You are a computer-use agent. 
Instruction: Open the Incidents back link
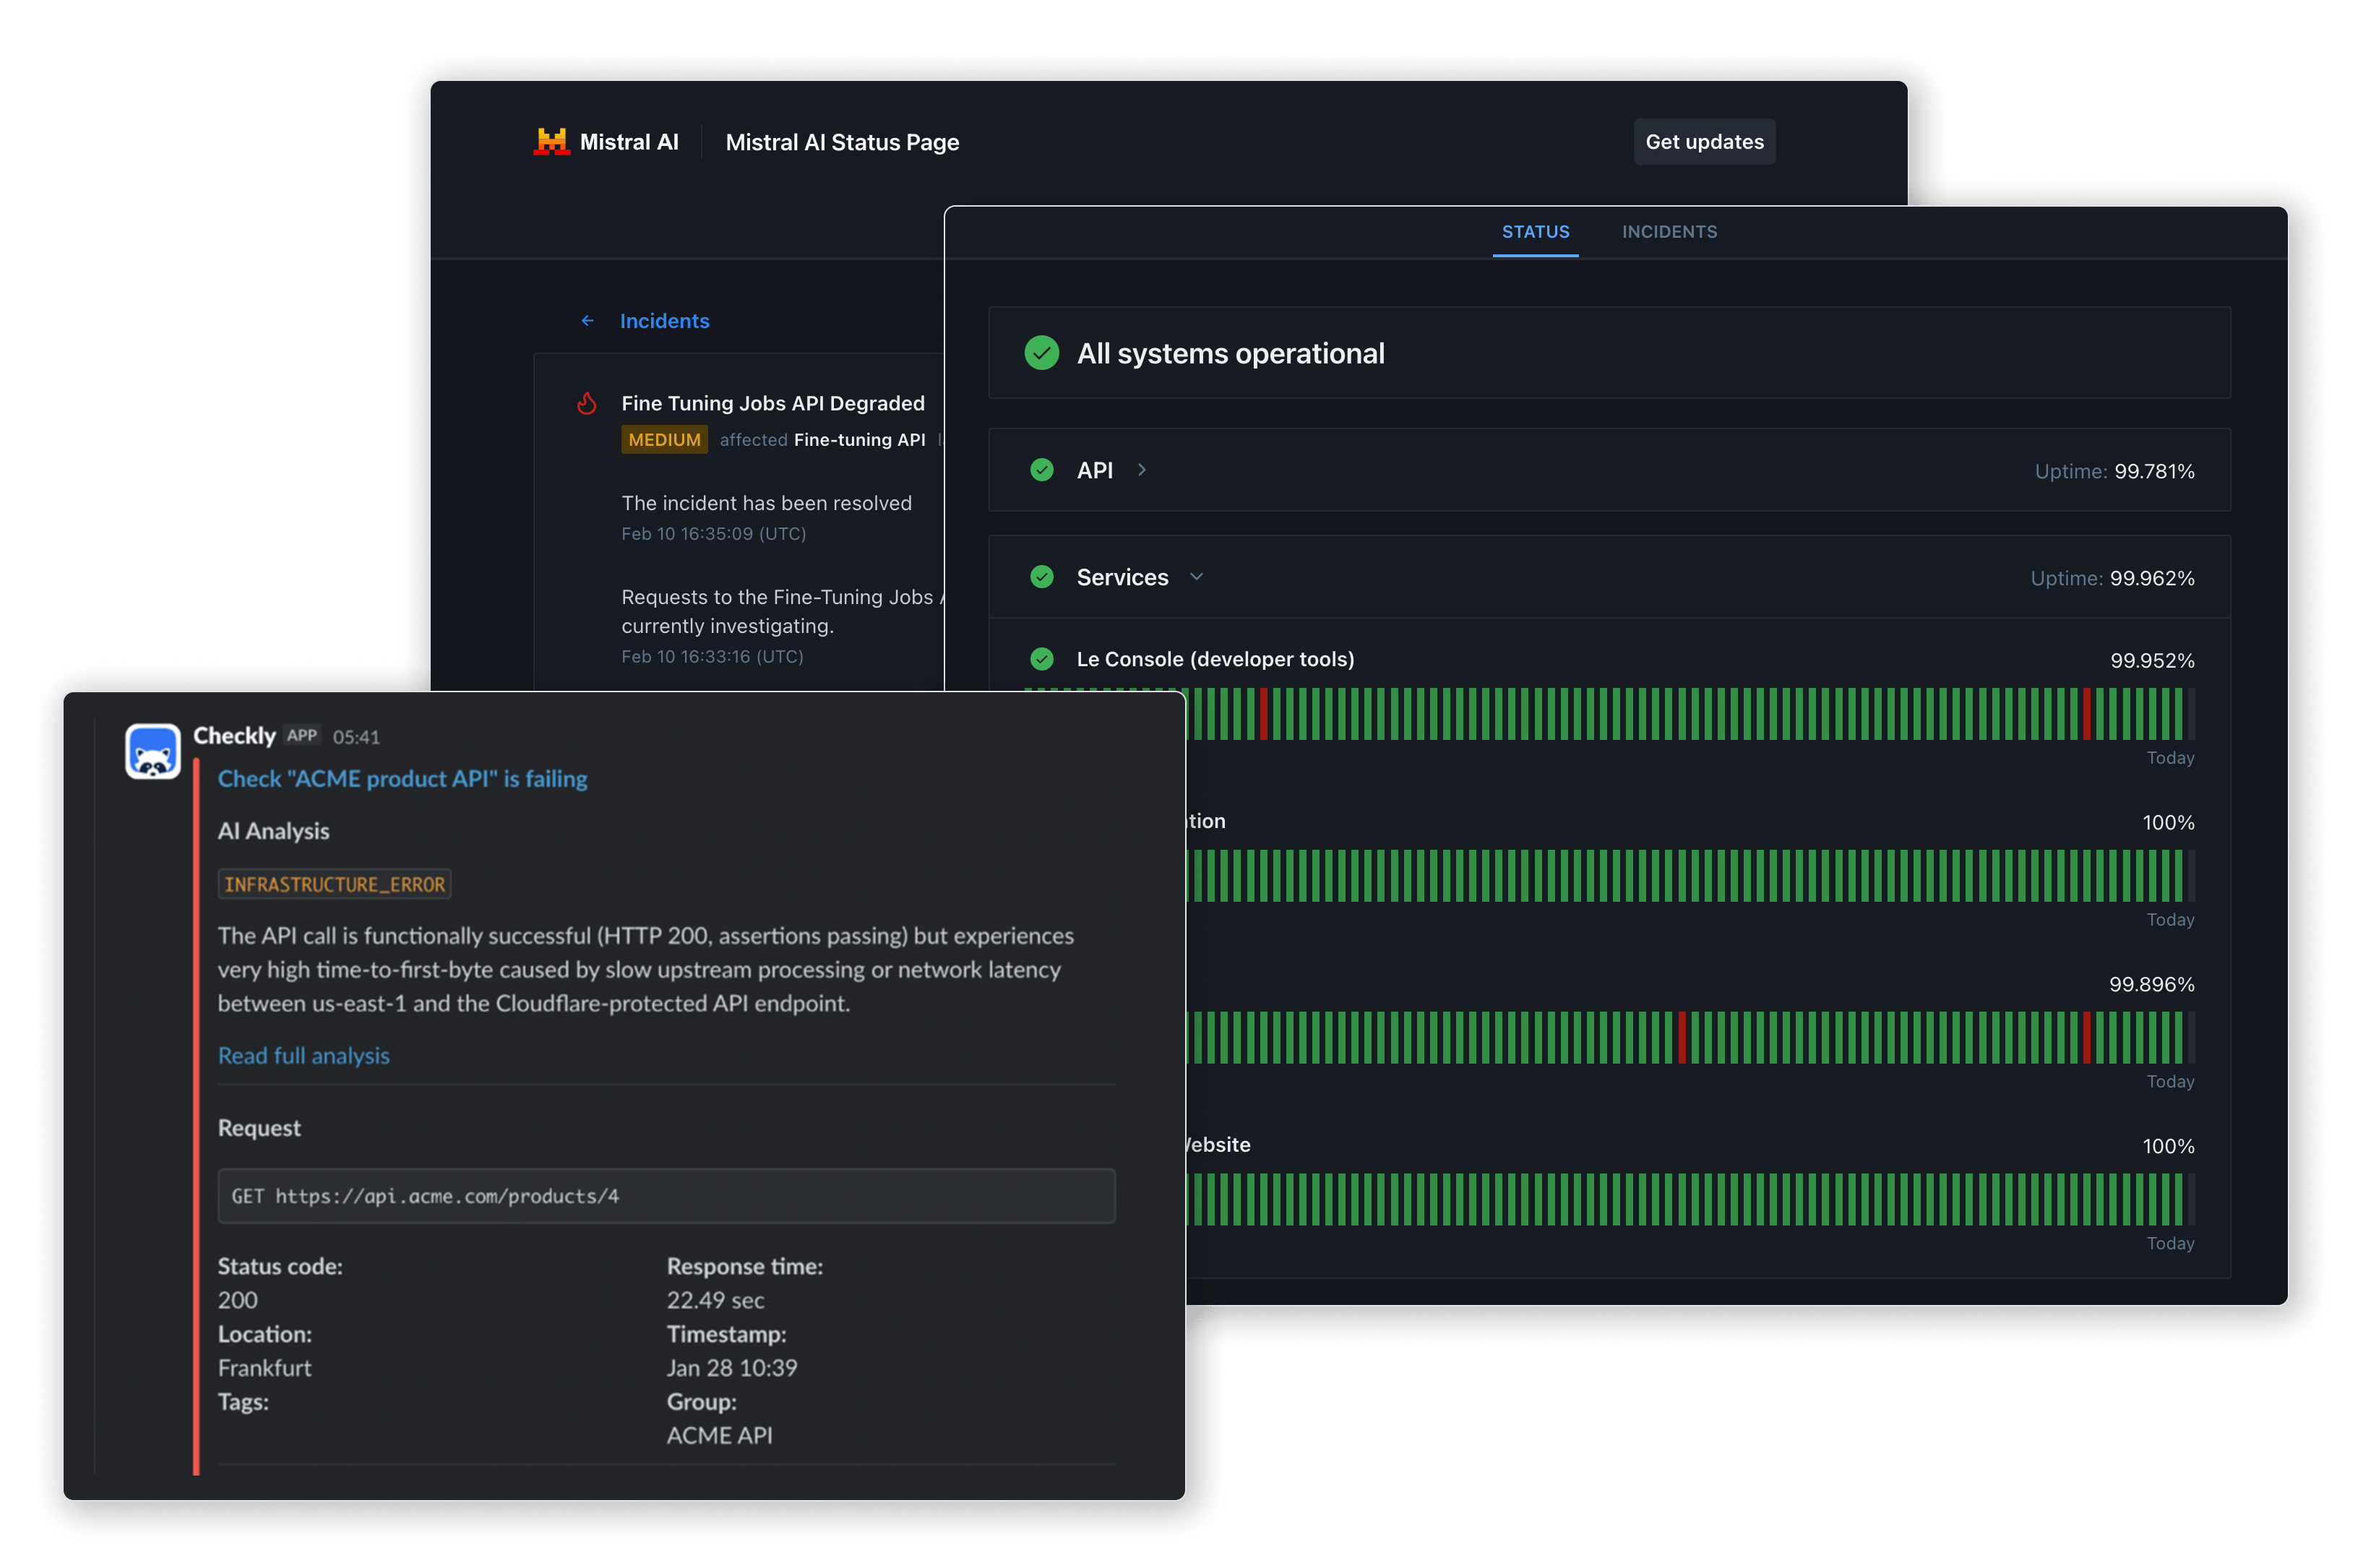tap(664, 321)
